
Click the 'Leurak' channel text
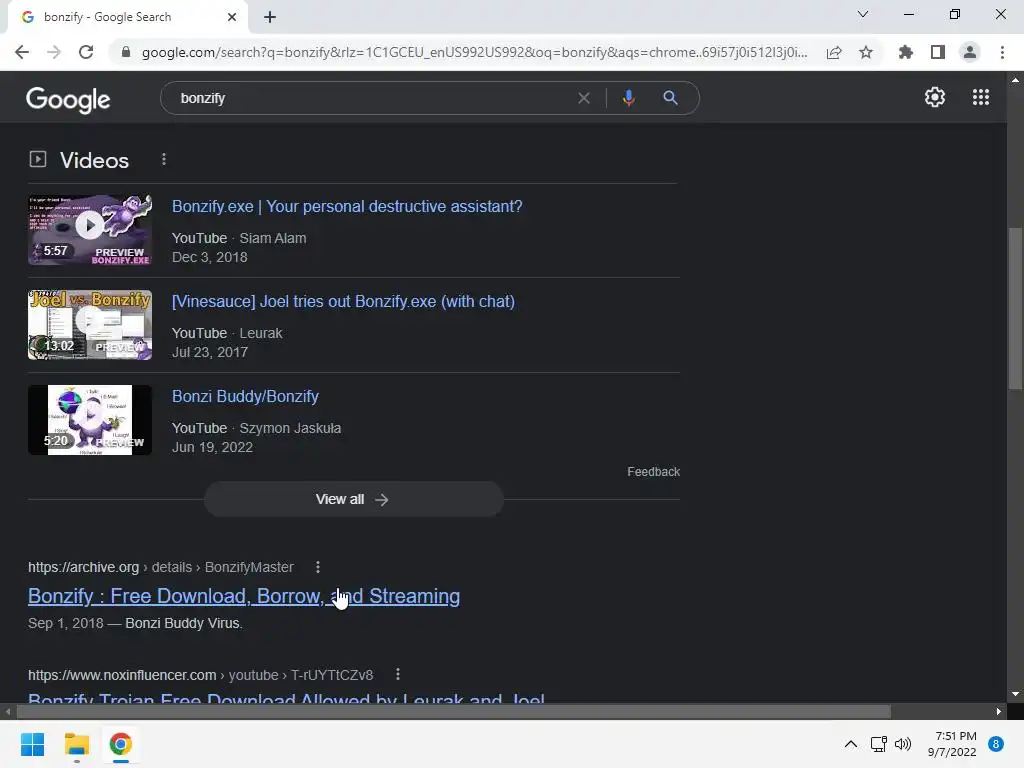click(x=261, y=333)
